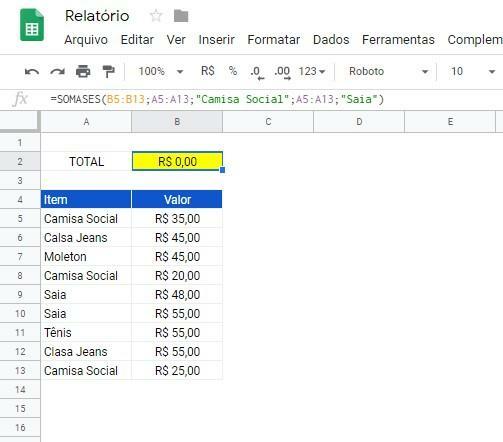Select the paint format roller icon
This screenshot has height=442, width=503.
pyautogui.click(x=108, y=71)
